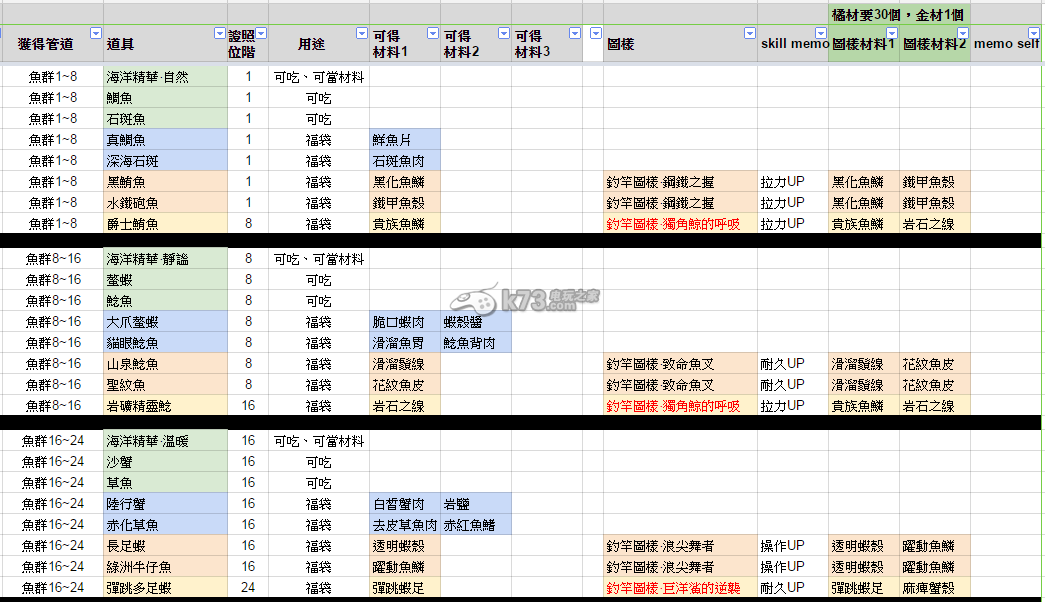Open the 可得材料3 filter dropdown

pos(575,33)
